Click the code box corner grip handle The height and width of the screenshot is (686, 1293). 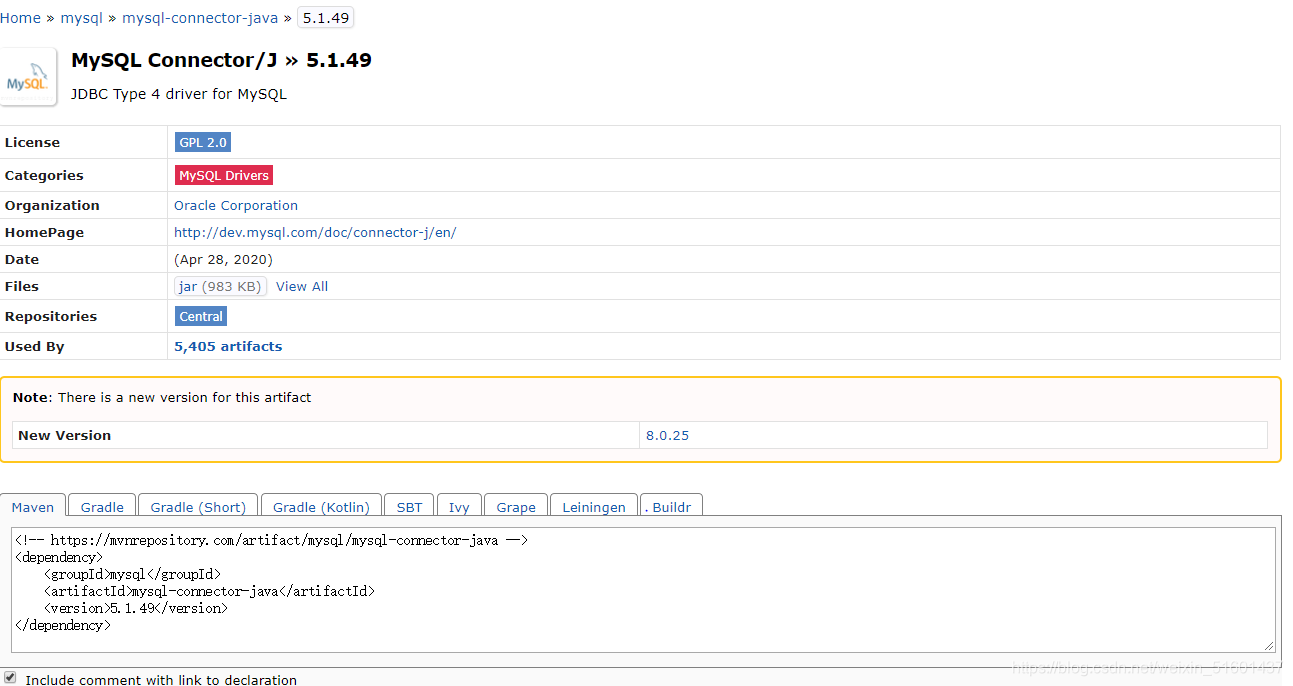[1270, 646]
